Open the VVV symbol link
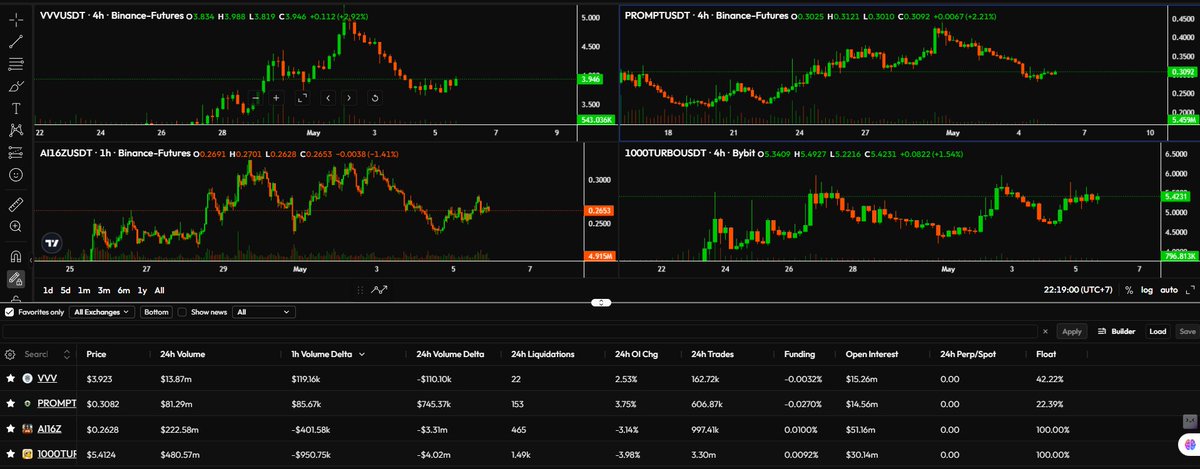Image resolution: width=1200 pixels, height=469 pixels. click(46, 378)
